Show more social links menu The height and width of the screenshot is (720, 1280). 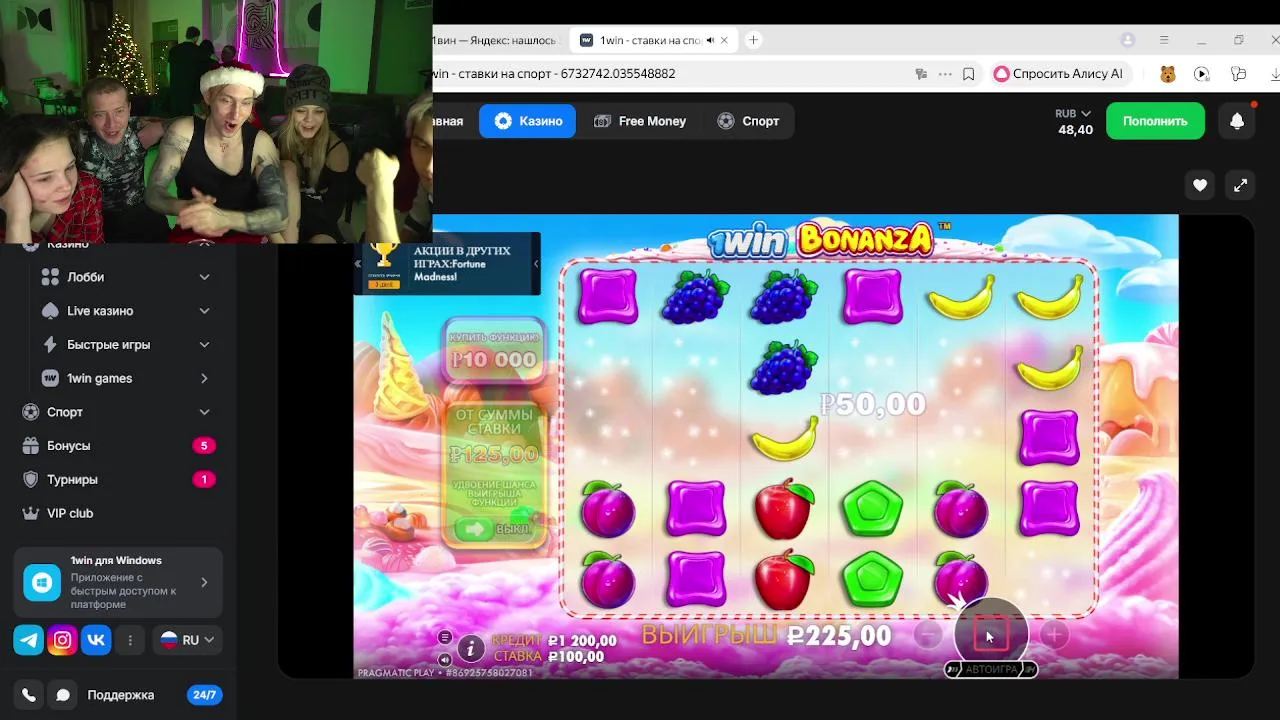pyautogui.click(x=130, y=640)
